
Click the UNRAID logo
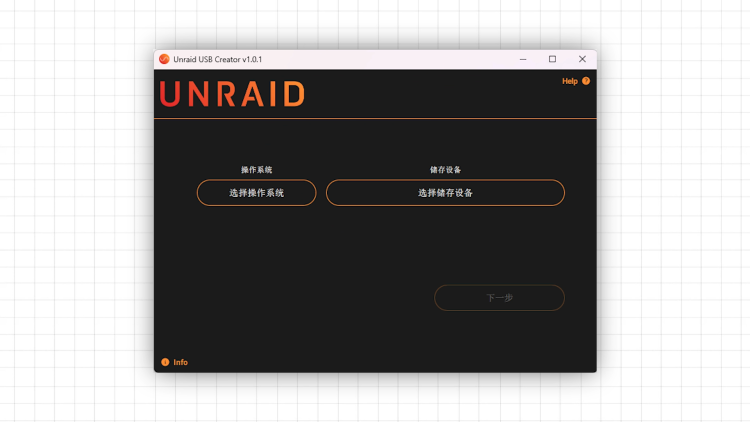[232, 93]
